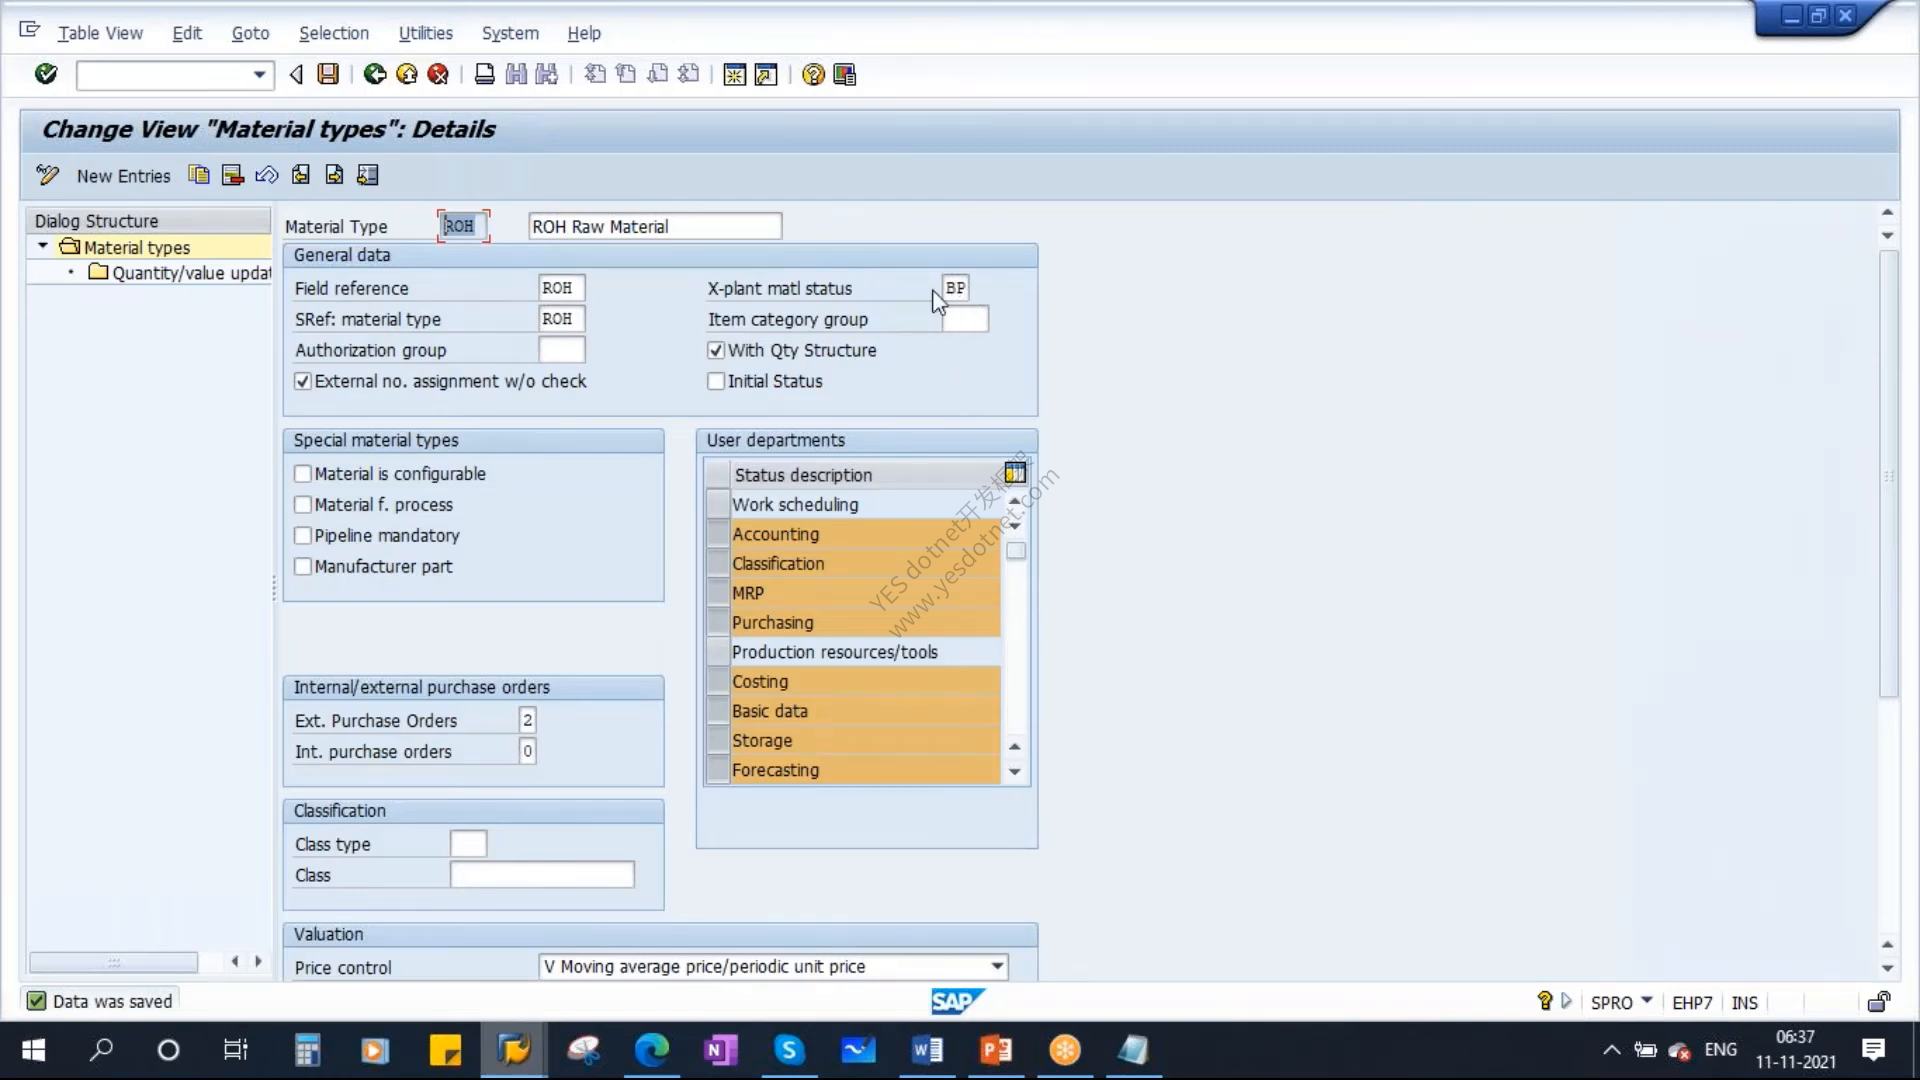Select Quantity/value updating folder in tree

click(x=180, y=273)
